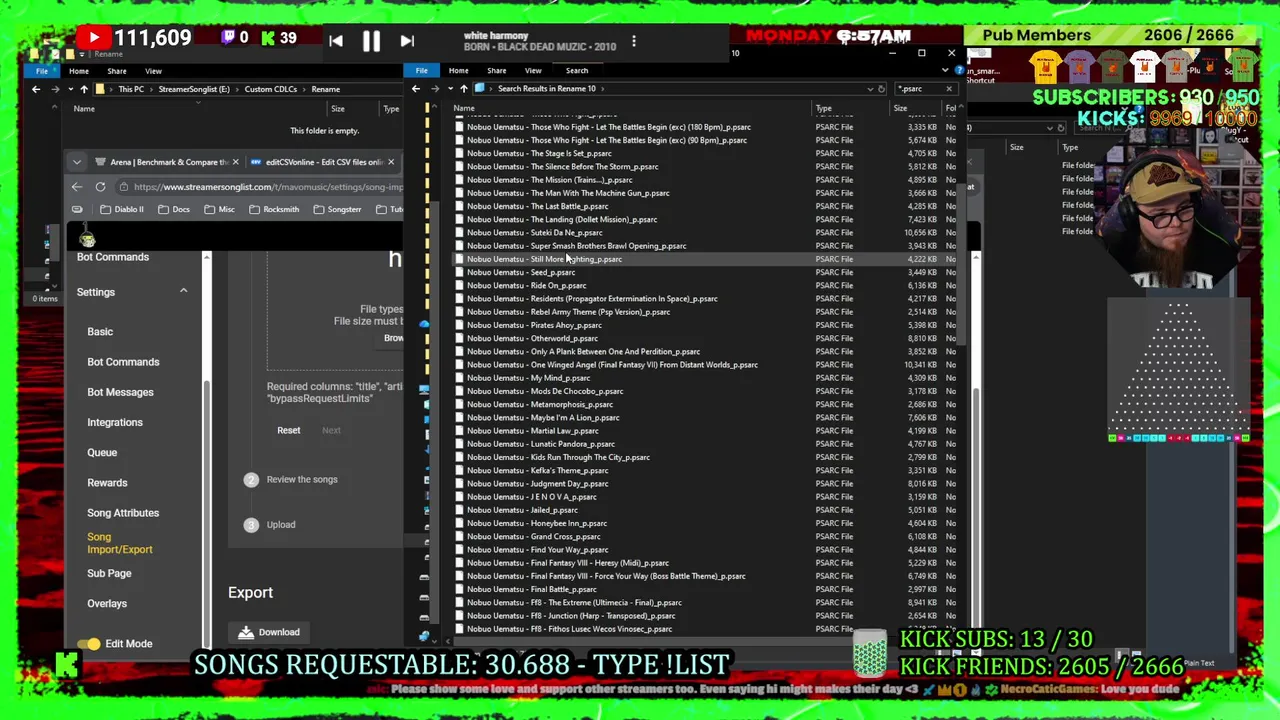This screenshot has width=1280, height=720.
Task: Skip to the previous track
Action: pos(336,41)
